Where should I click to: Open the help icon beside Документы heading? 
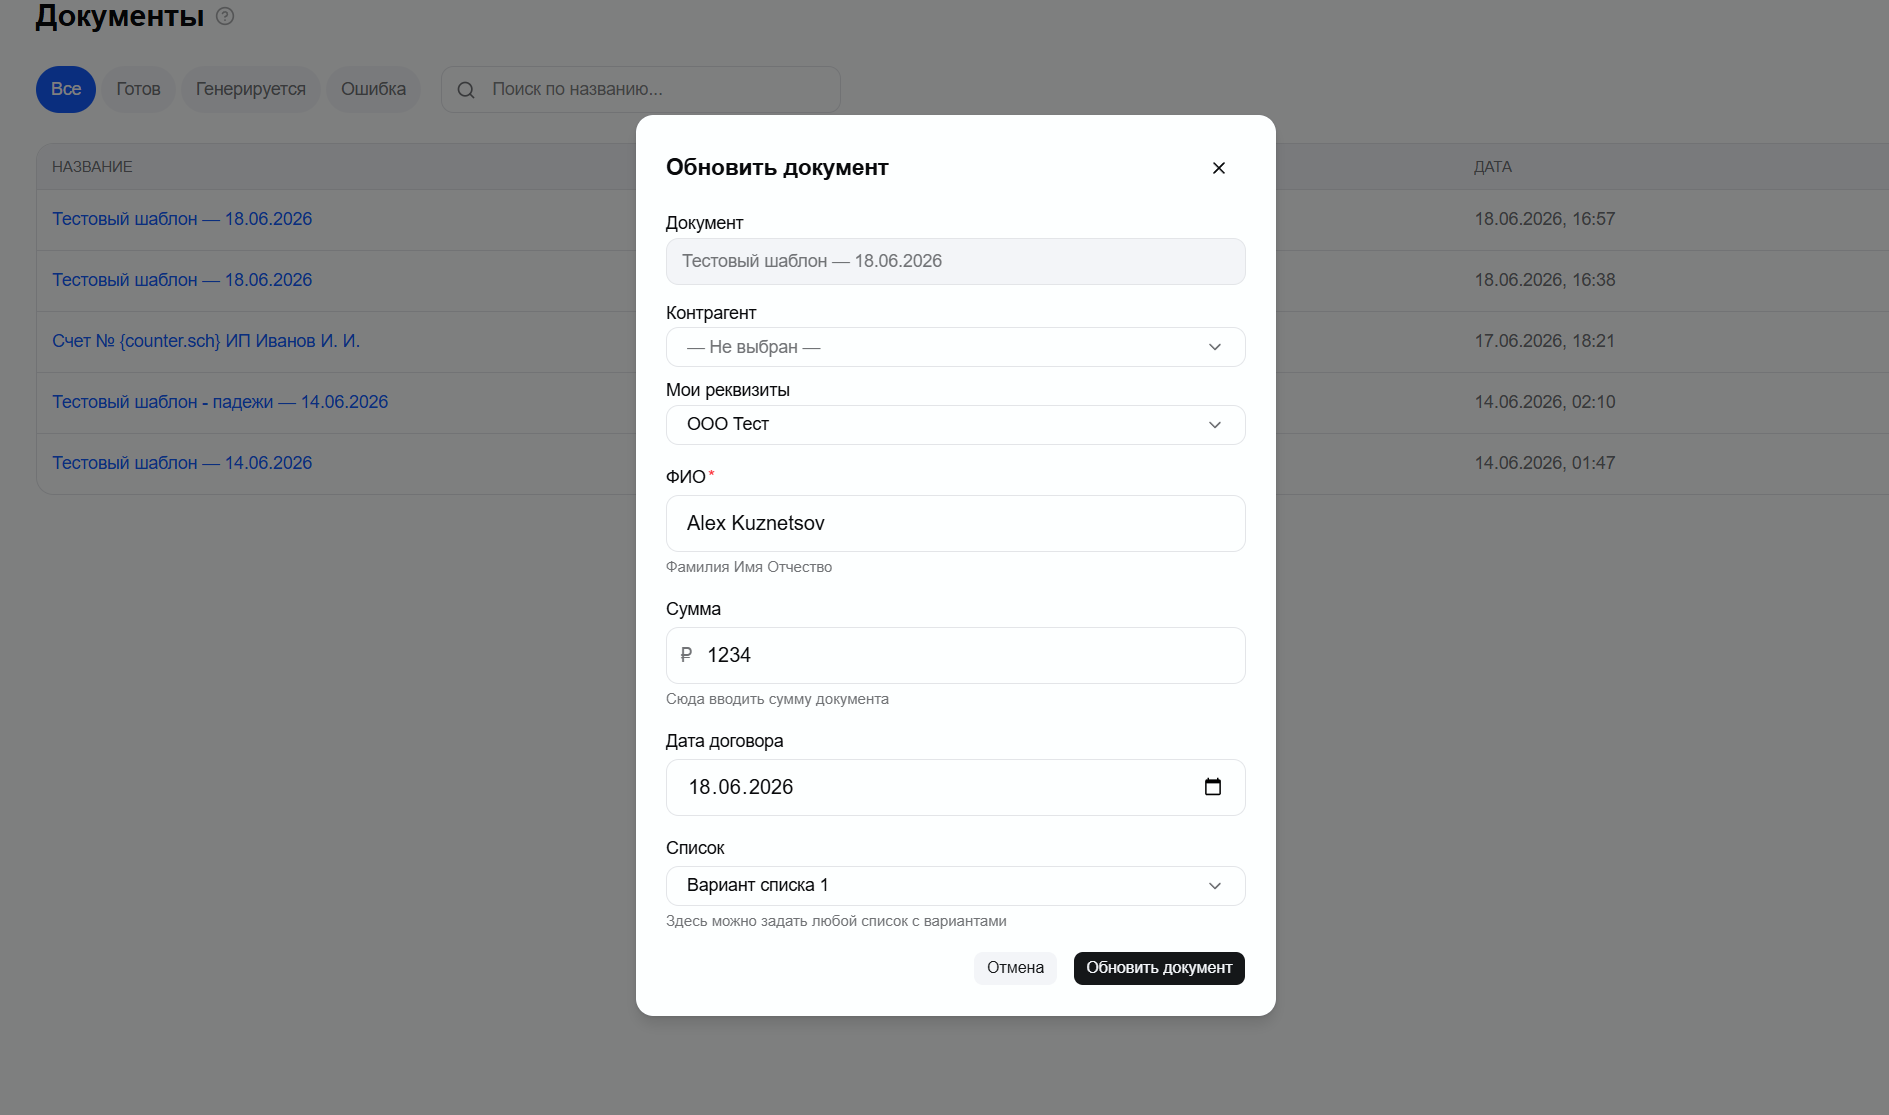click(225, 16)
